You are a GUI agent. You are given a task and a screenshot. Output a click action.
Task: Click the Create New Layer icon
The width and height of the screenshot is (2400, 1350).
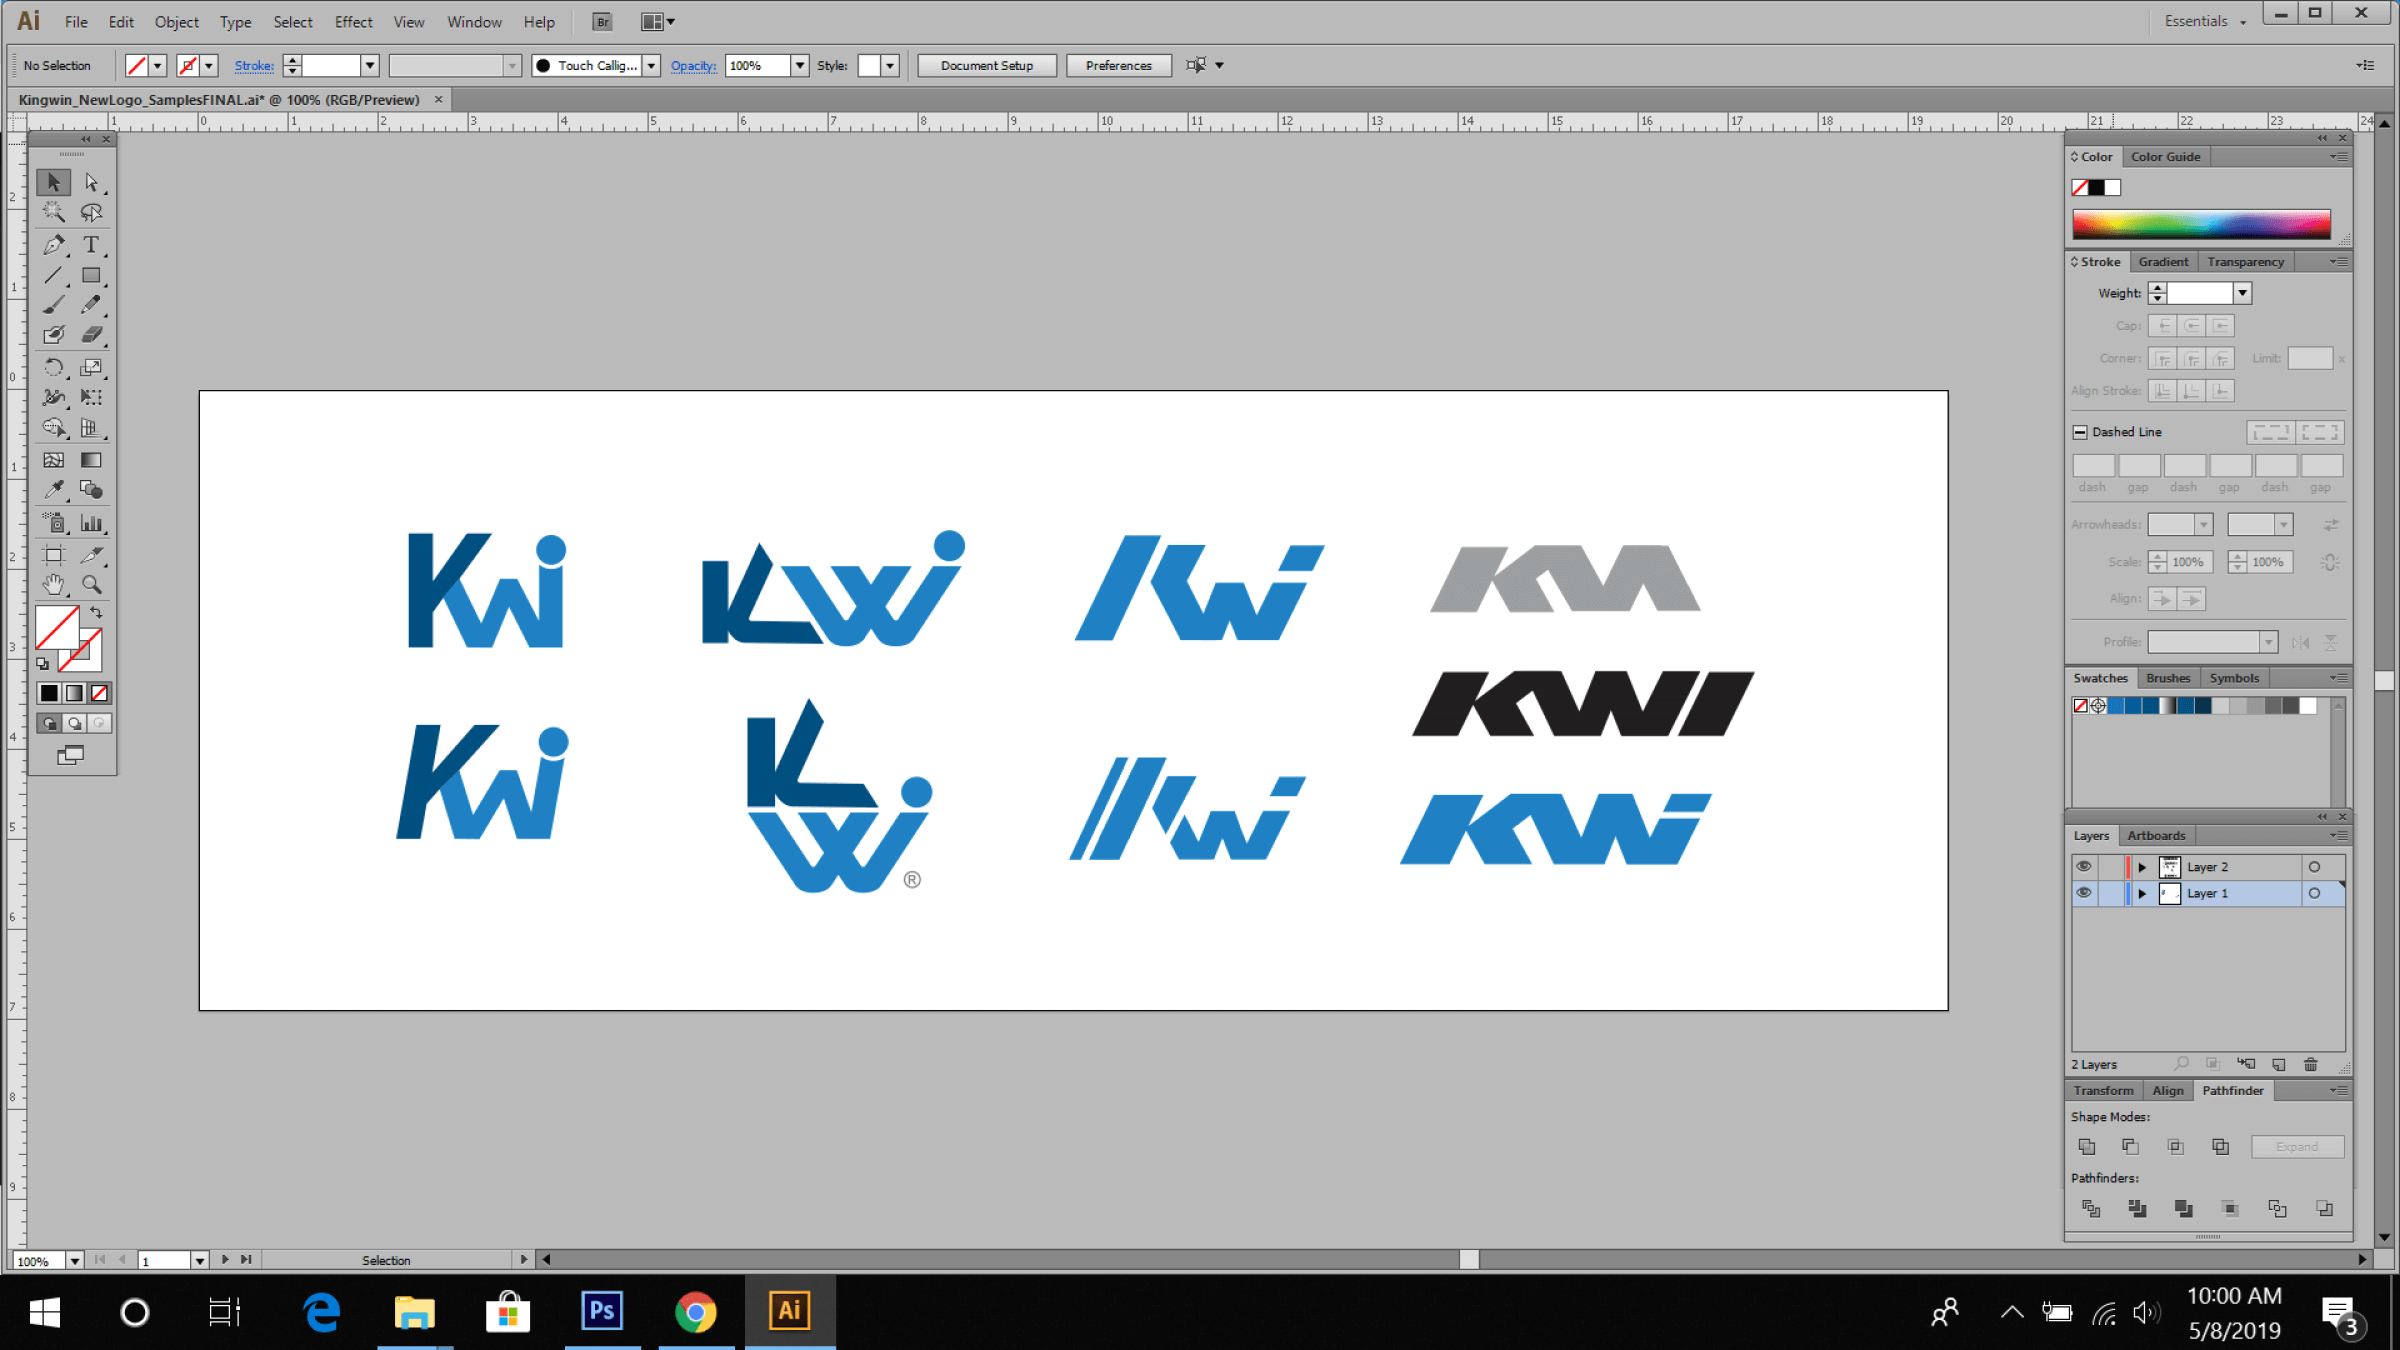[x=2278, y=1064]
